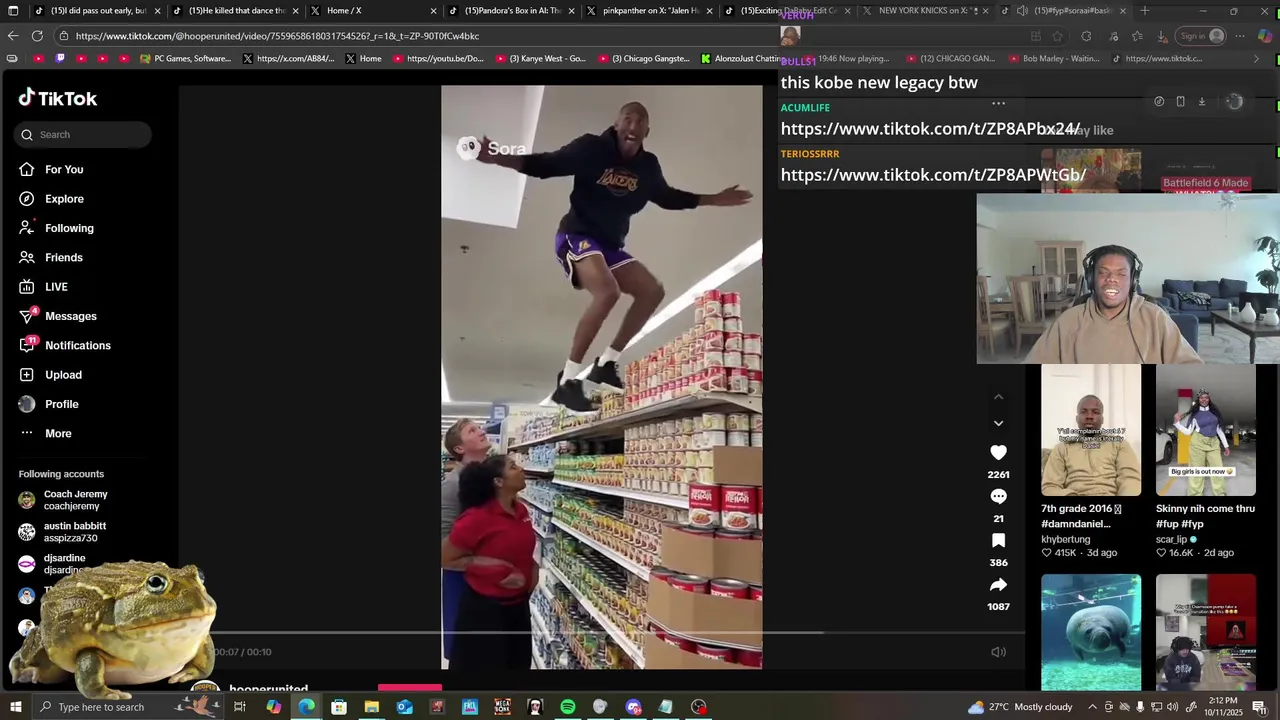Expand the More menu
Image resolution: width=1280 pixels, height=720 pixels.
[45, 433]
